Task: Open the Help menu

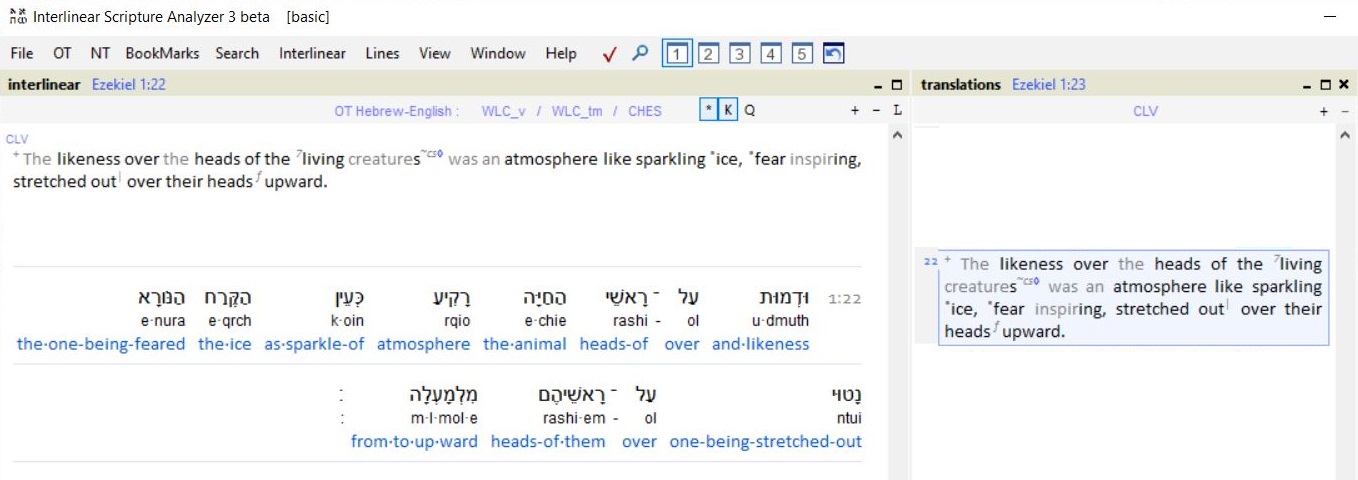Action: [x=561, y=54]
